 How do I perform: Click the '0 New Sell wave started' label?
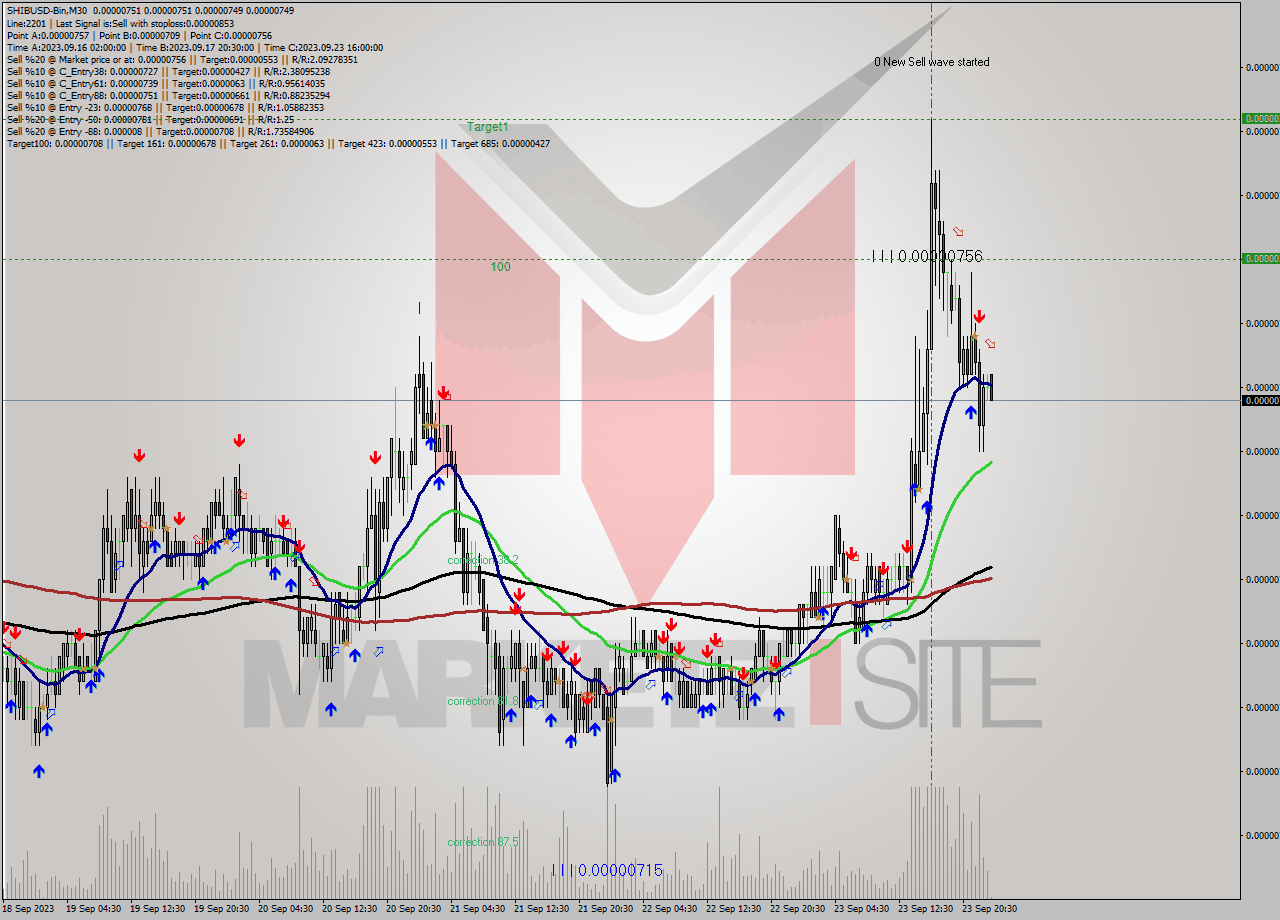(932, 62)
